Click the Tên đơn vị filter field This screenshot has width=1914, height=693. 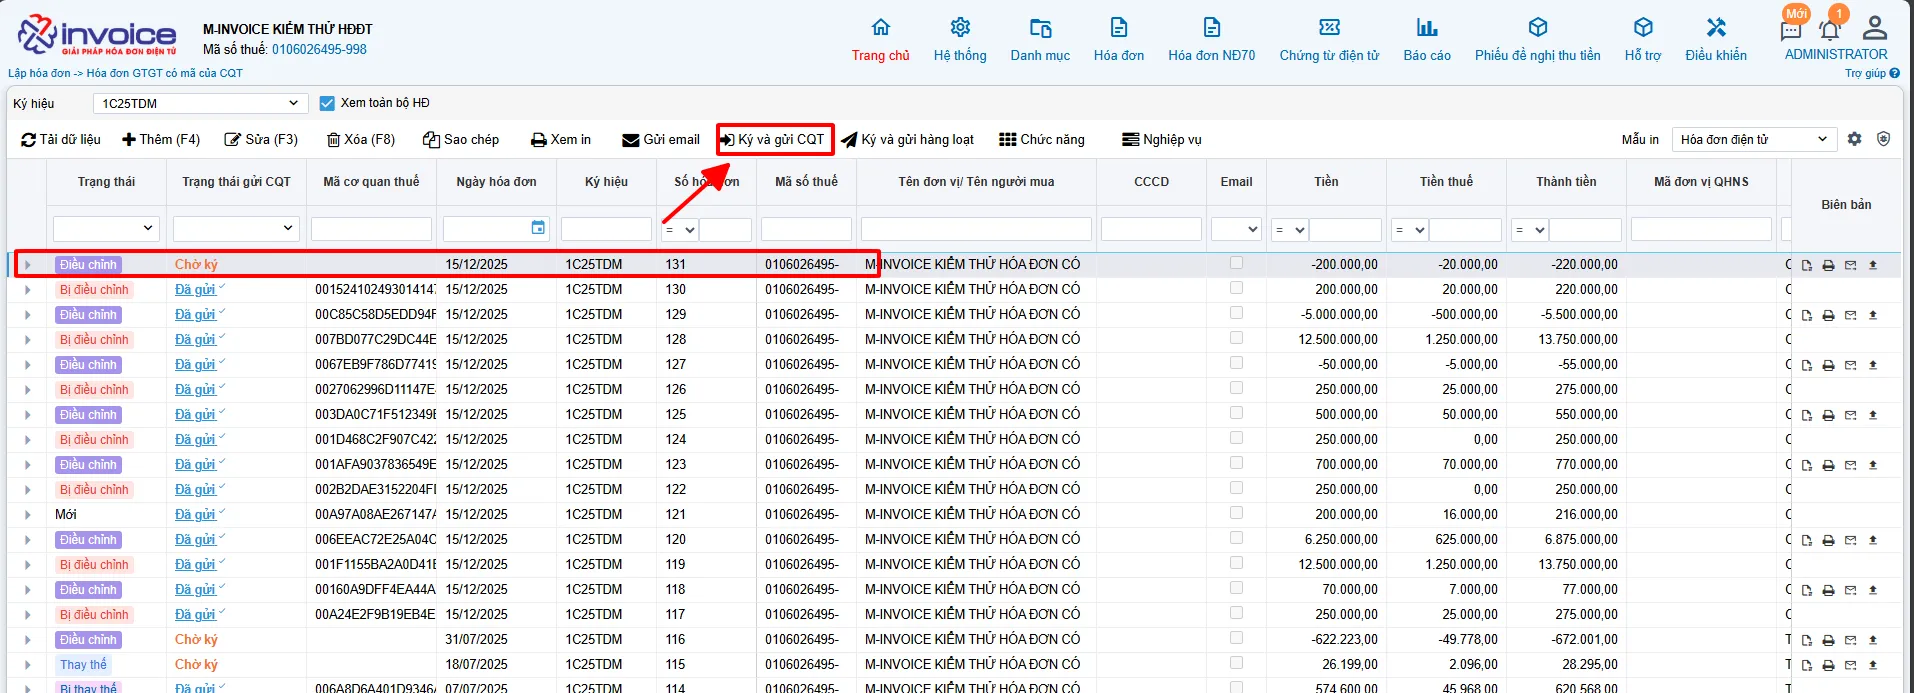pyautogui.click(x=976, y=229)
